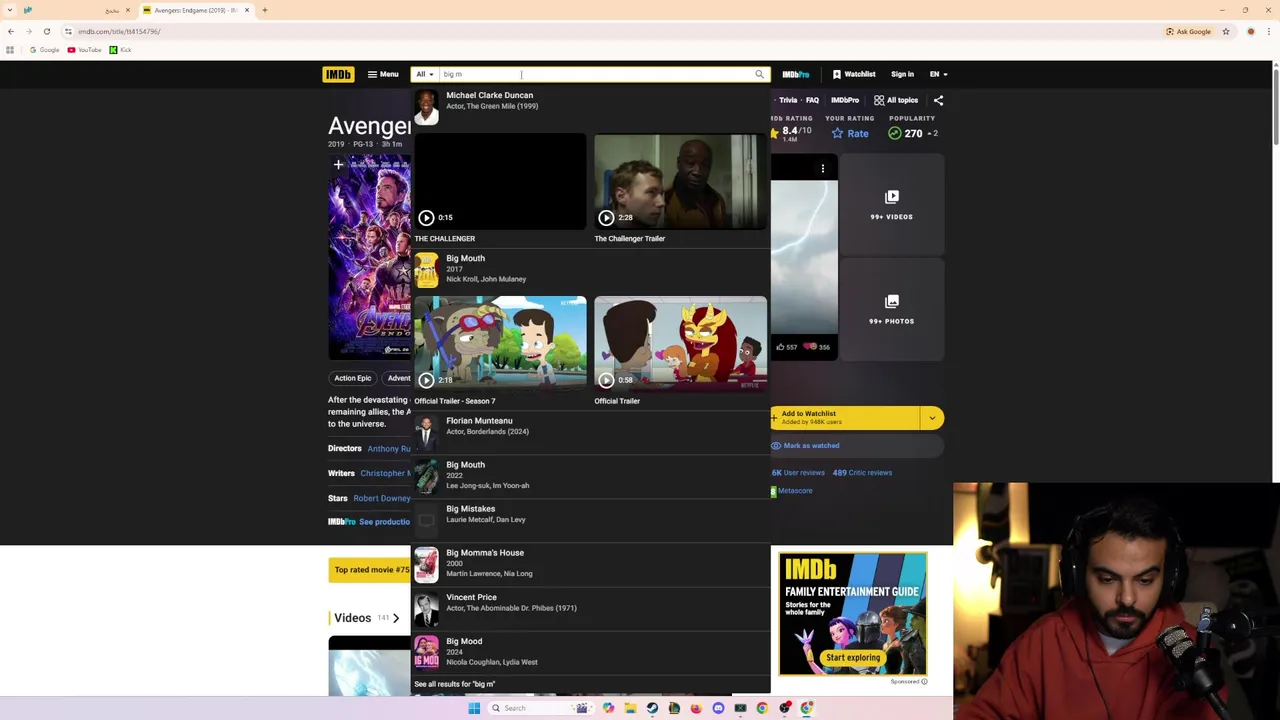
Task: Open the Google bookmark
Action: click(44, 50)
